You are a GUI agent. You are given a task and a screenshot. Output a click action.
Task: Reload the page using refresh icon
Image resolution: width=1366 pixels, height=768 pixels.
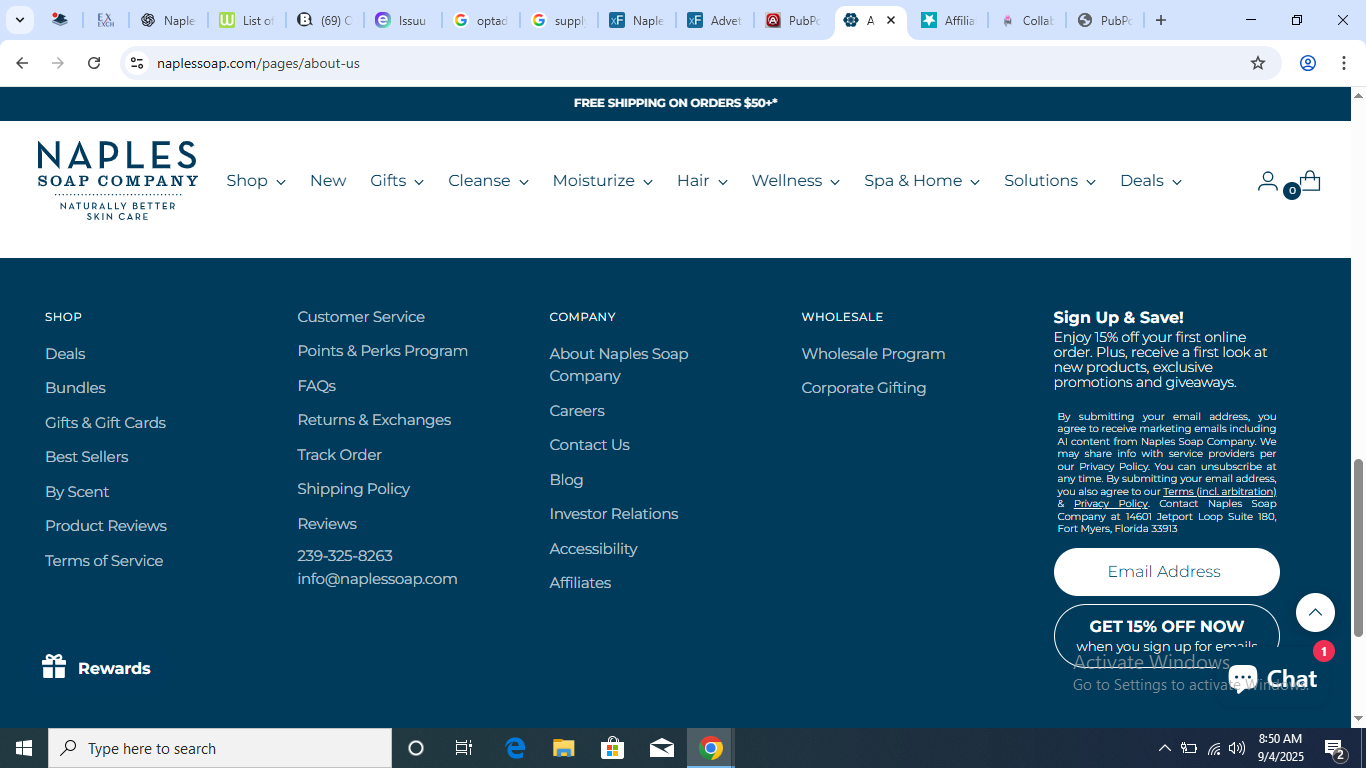point(94,63)
